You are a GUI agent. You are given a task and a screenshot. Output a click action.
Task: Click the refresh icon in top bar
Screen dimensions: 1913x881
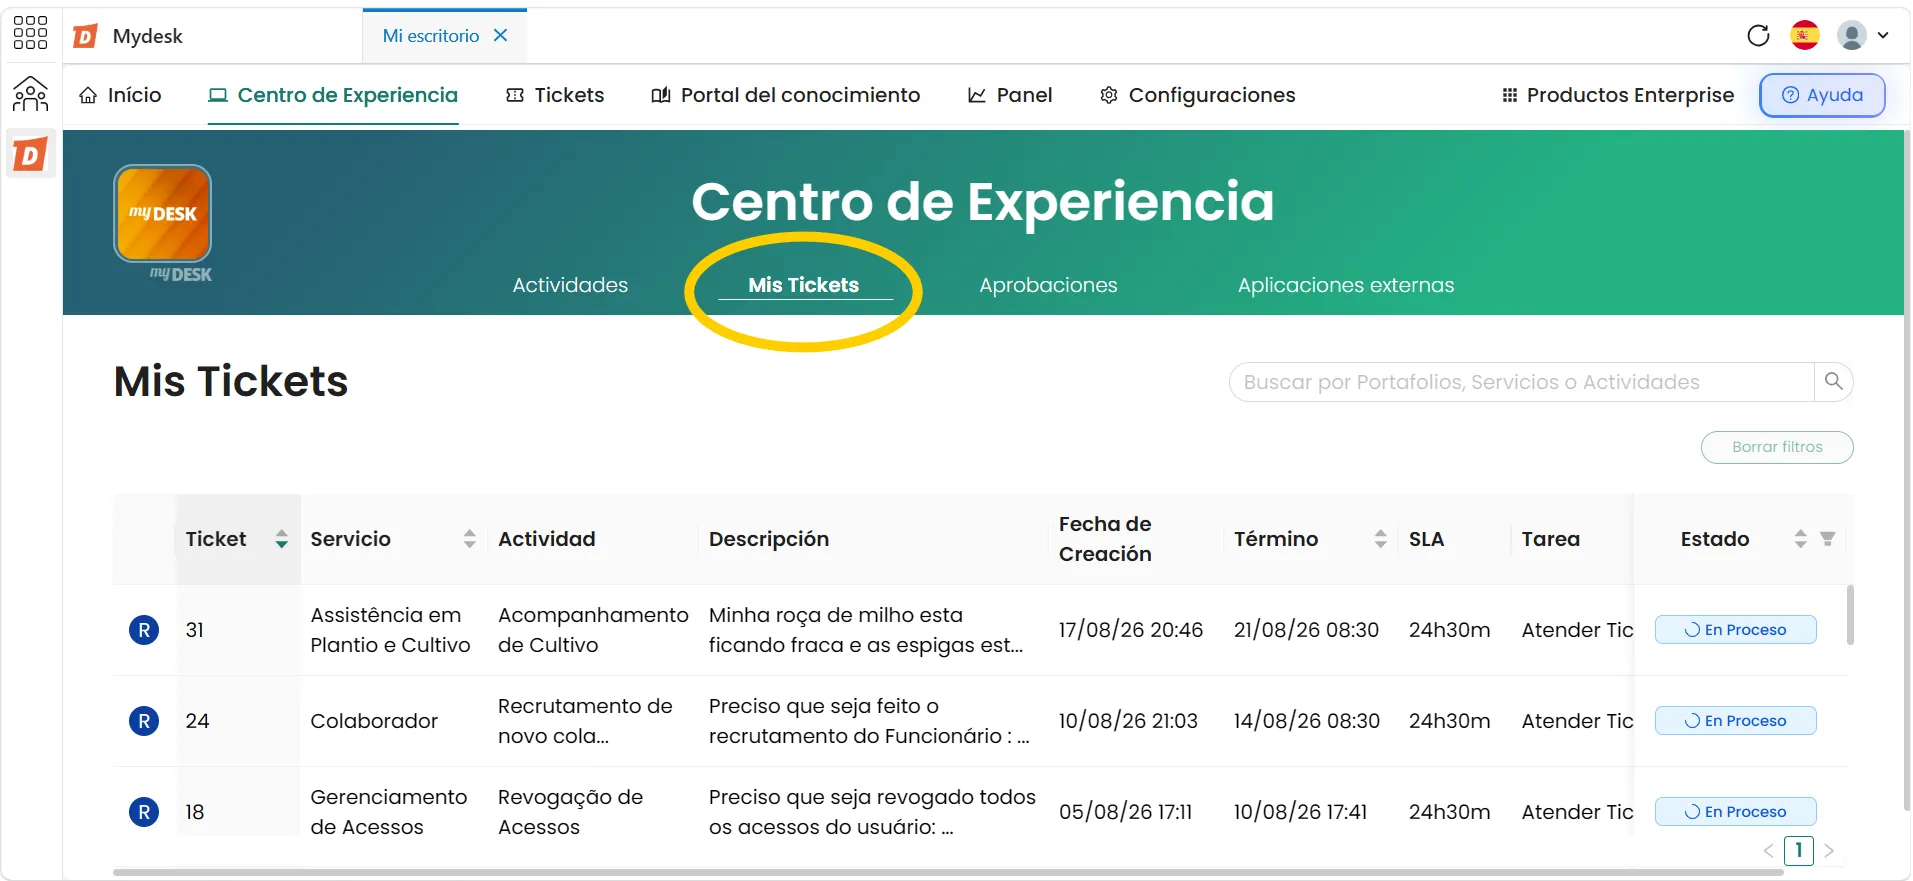coord(1758,36)
